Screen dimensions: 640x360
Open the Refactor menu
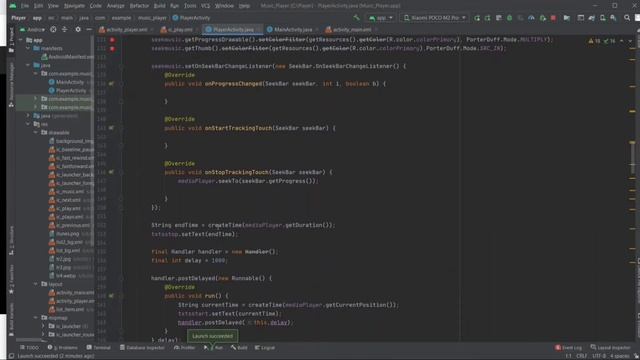tap(139, 6)
